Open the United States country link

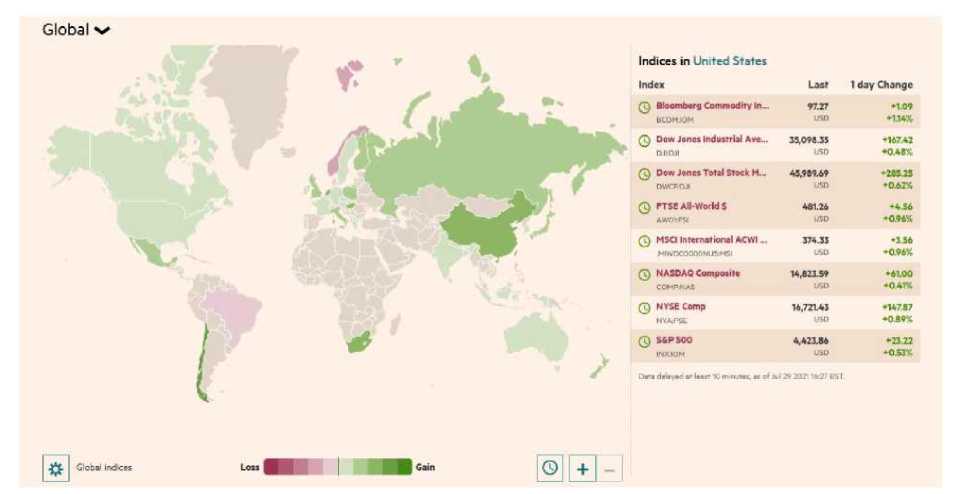click(729, 61)
